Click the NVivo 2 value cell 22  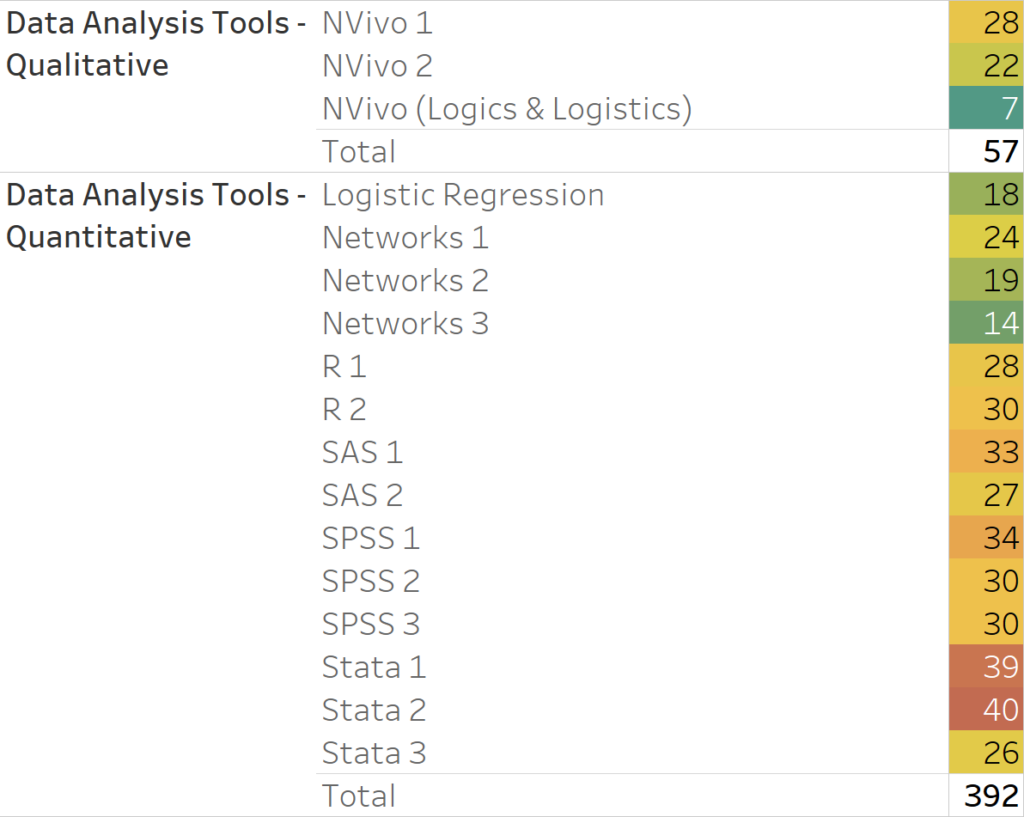[x=986, y=65]
